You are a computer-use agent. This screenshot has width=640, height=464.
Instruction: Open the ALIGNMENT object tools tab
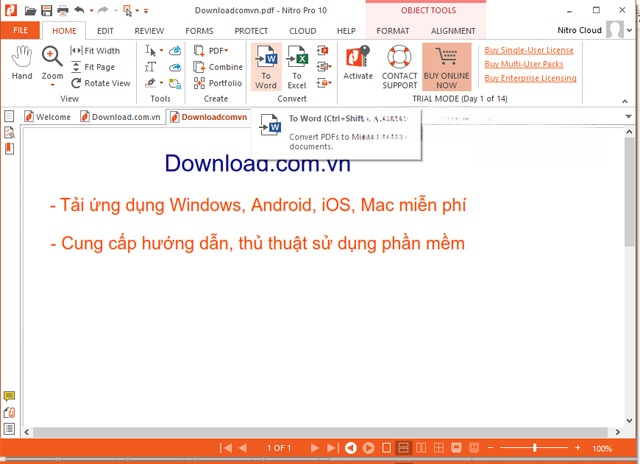click(453, 31)
